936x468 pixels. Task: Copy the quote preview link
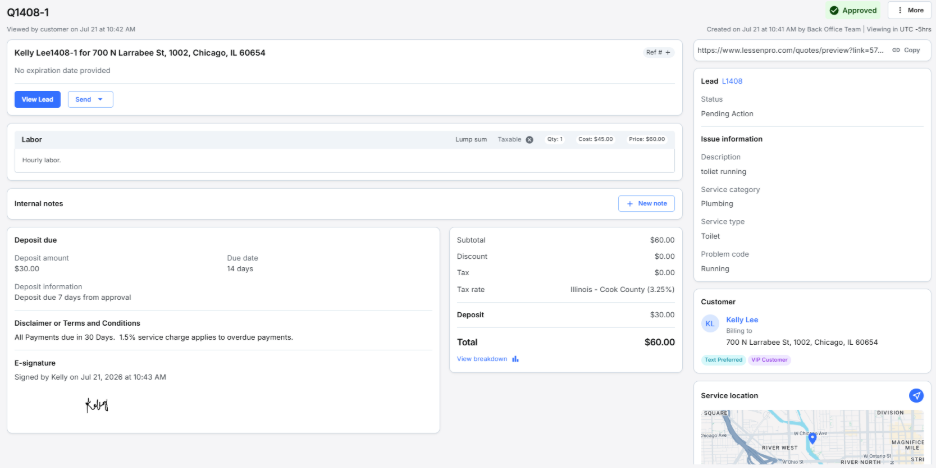tap(906, 50)
